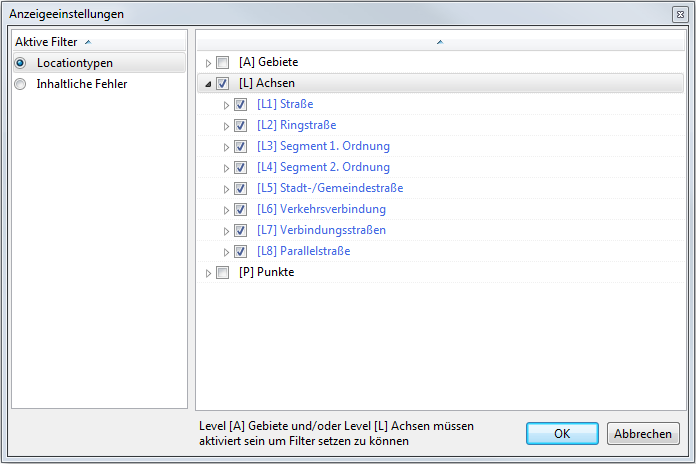The width and height of the screenshot is (696, 464).
Task: Enable the [P] Punkte checkbox
Action: click(222, 273)
